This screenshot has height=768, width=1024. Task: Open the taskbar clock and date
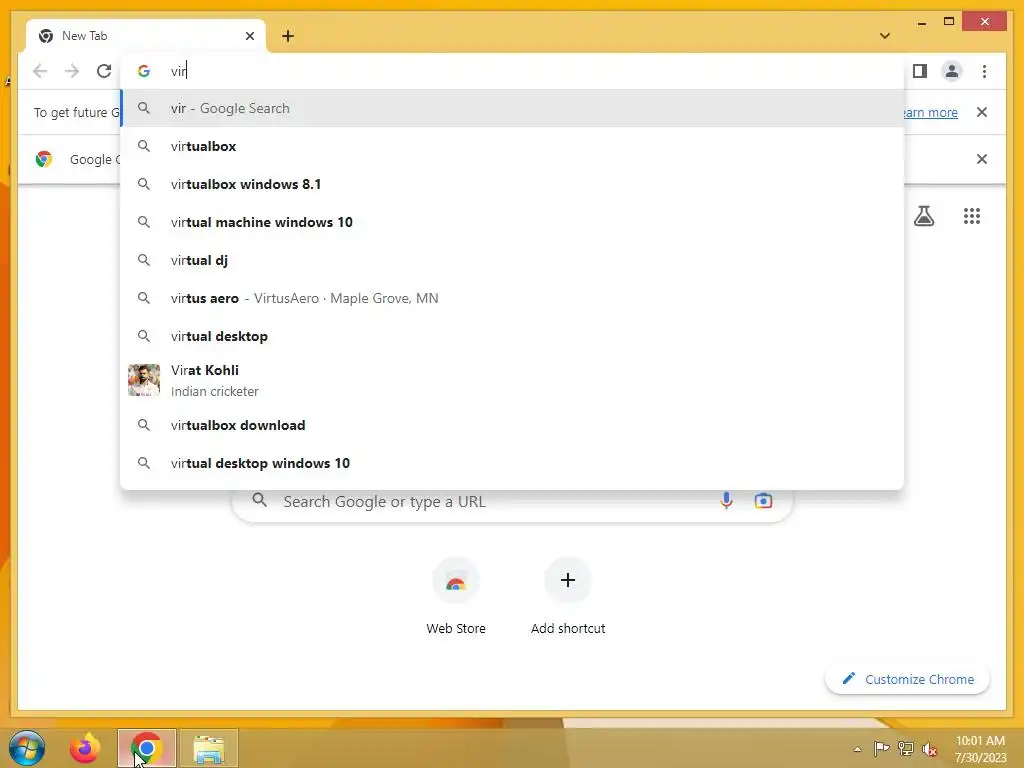pos(980,749)
